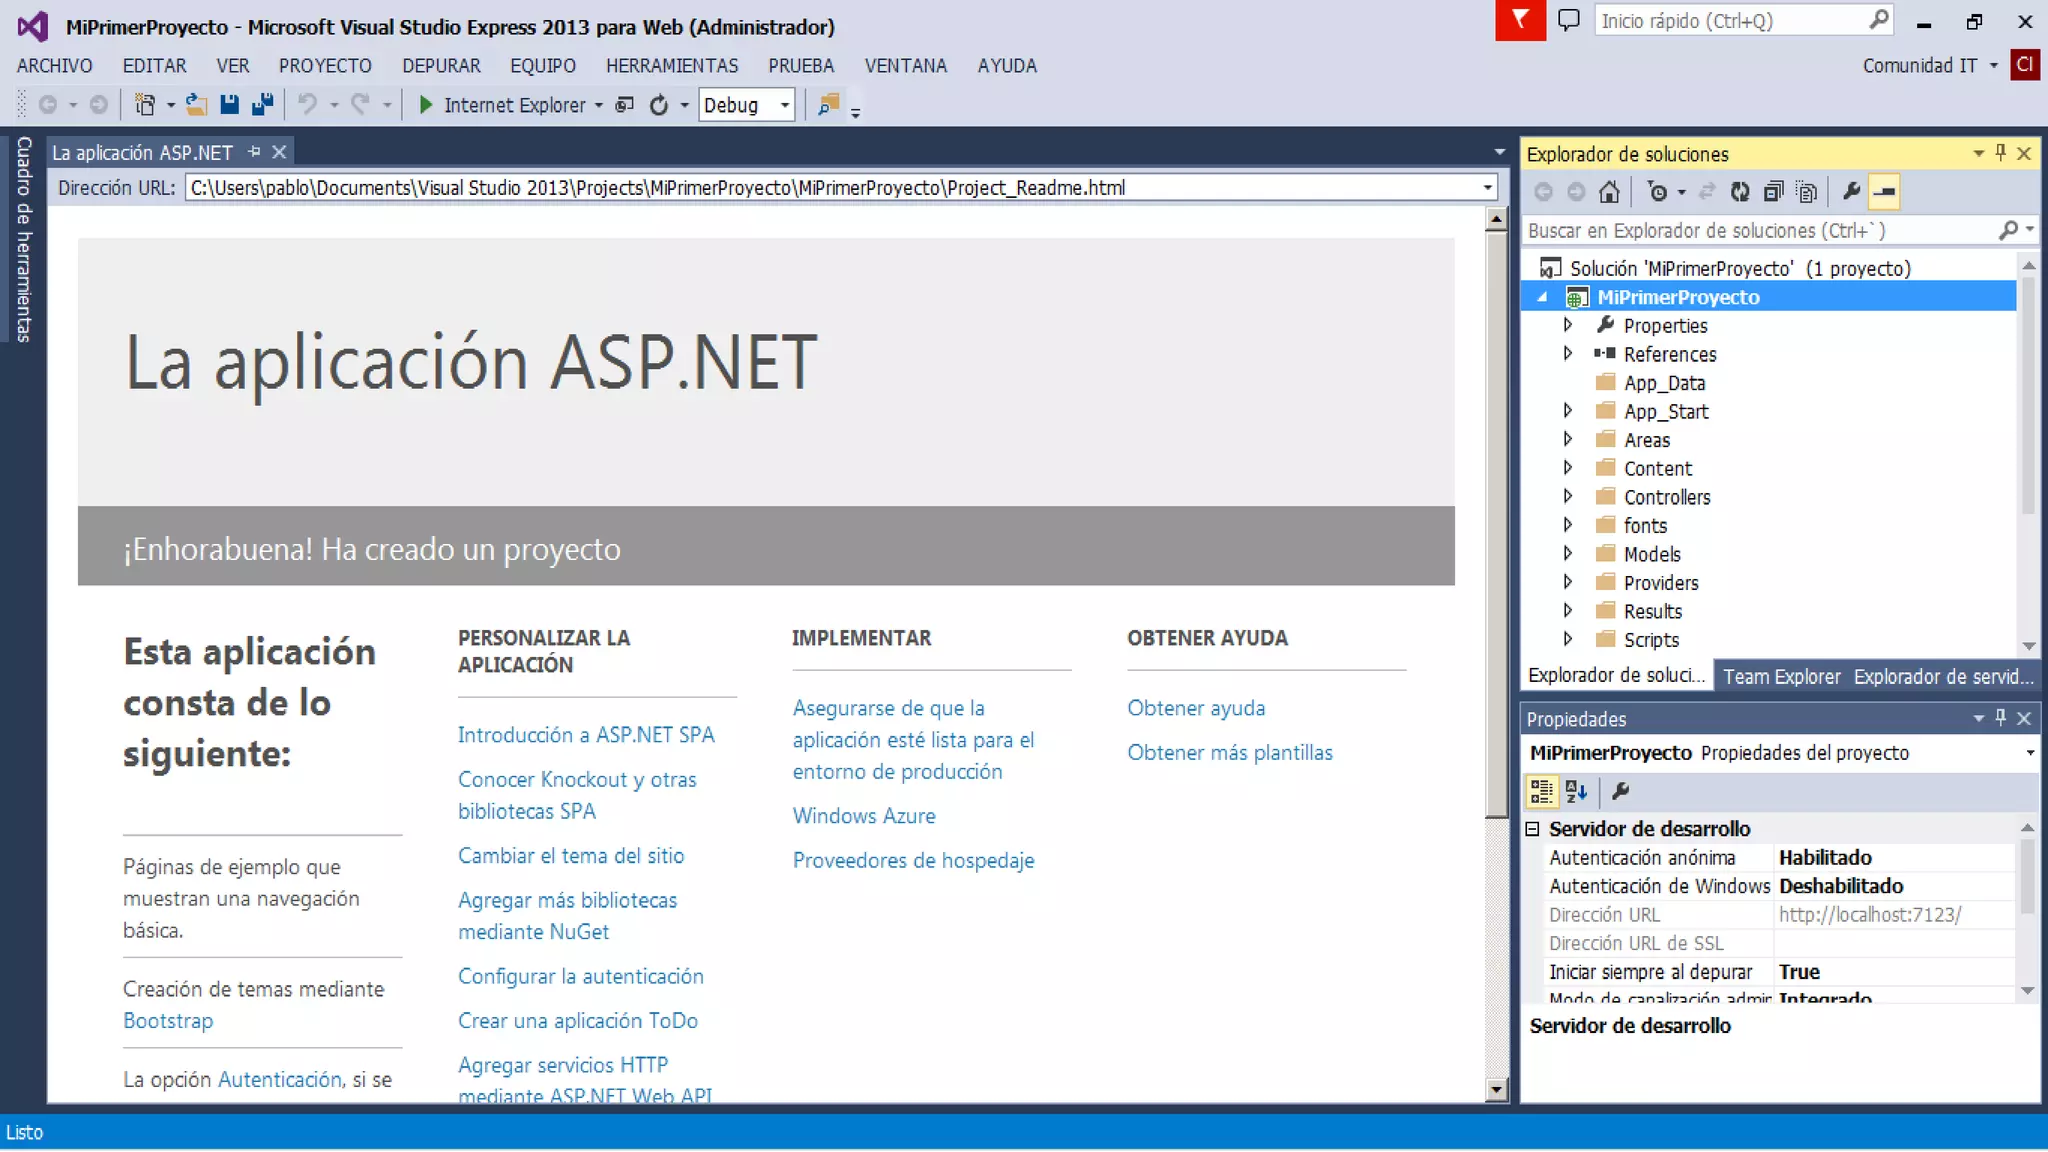Click the Refresh icon in Solution Explorer
The width and height of the screenshot is (2048, 1152).
pyautogui.click(x=1740, y=192)
